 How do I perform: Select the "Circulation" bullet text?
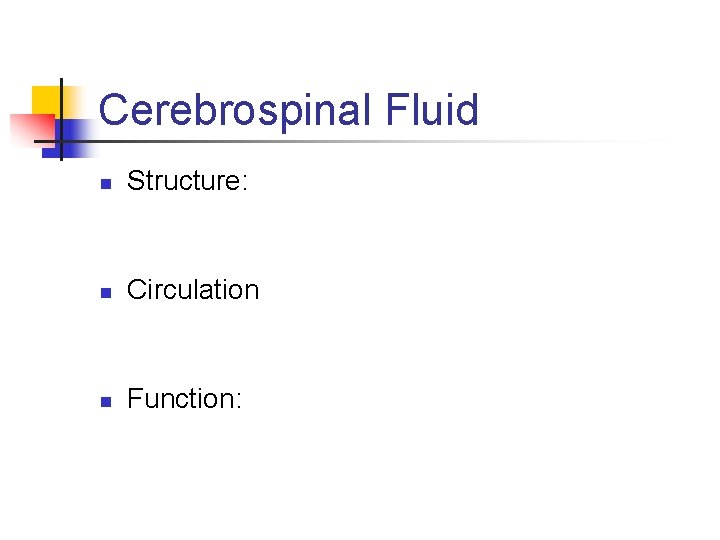193,290
